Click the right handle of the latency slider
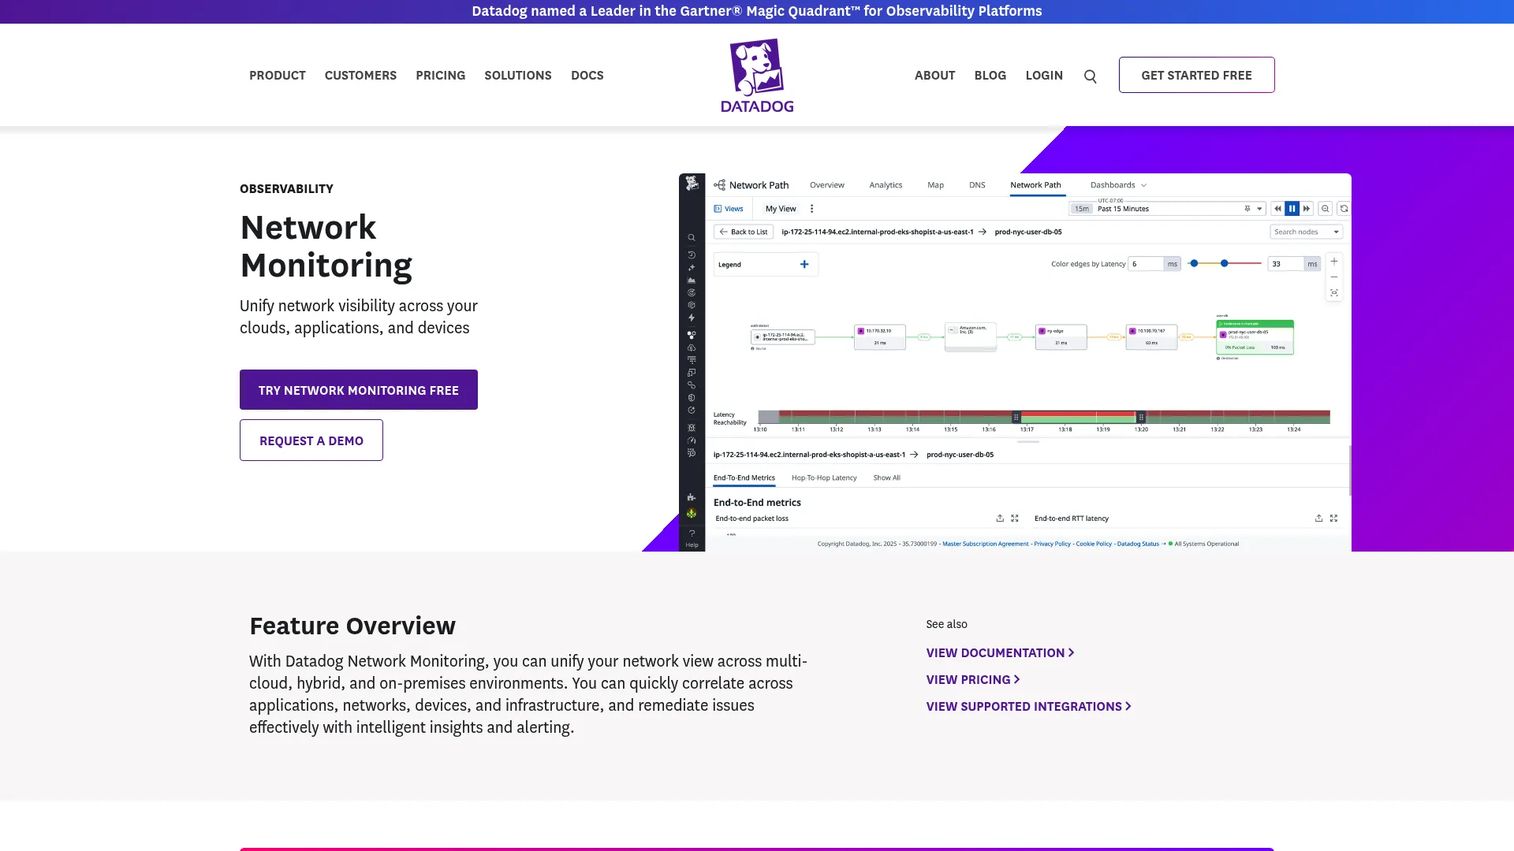 pos(1225,264)
